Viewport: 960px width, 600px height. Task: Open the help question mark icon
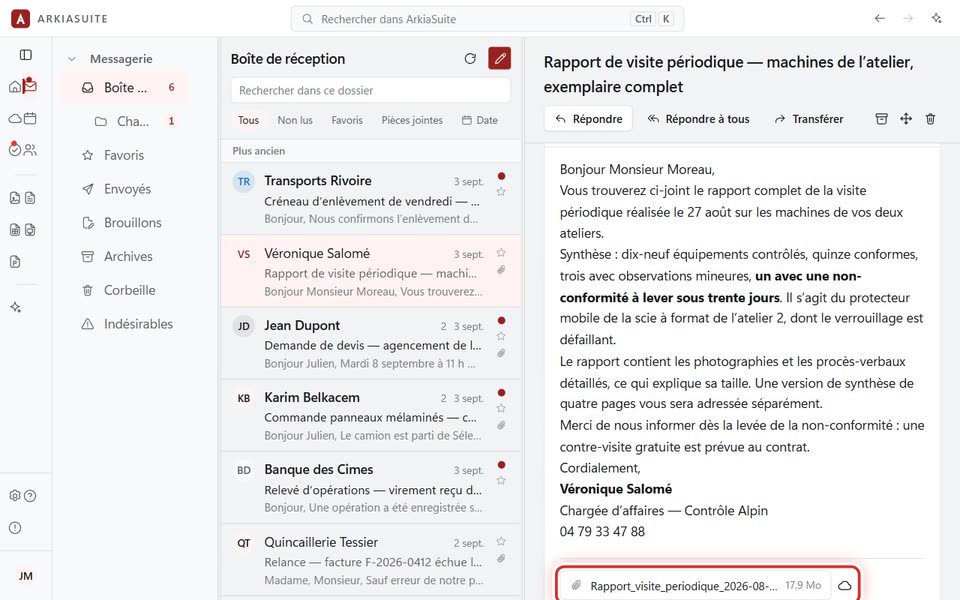click(30, 496)
